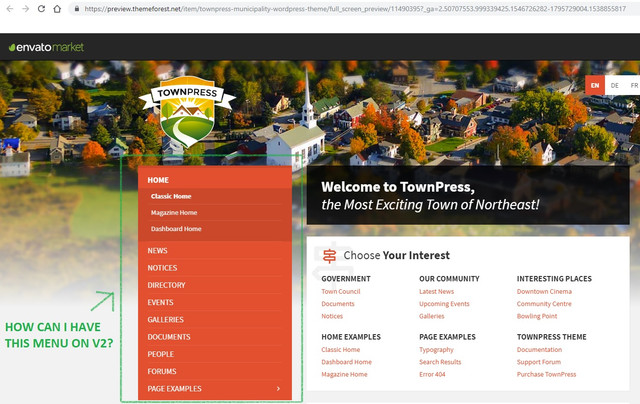Click the signpost icon beside Choose Your Interest
The image size is (640, 404).
coord(329,256)
